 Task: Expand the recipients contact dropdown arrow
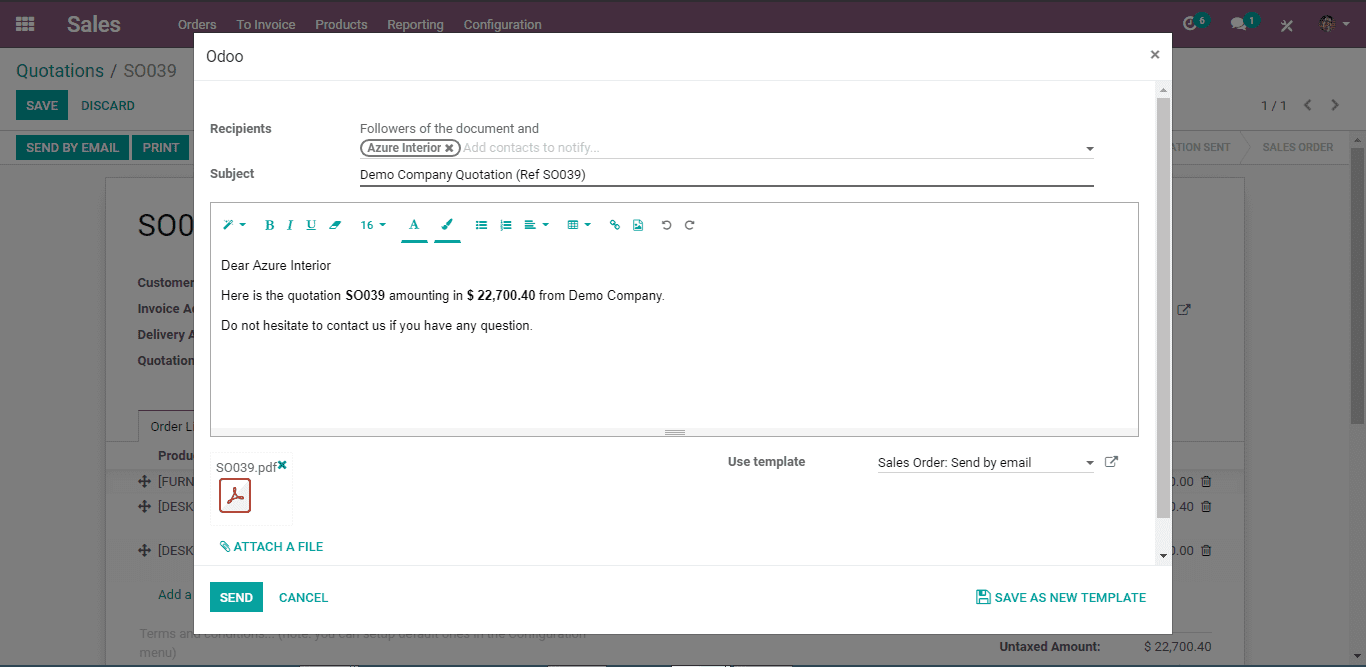(x=1089, y=149)
